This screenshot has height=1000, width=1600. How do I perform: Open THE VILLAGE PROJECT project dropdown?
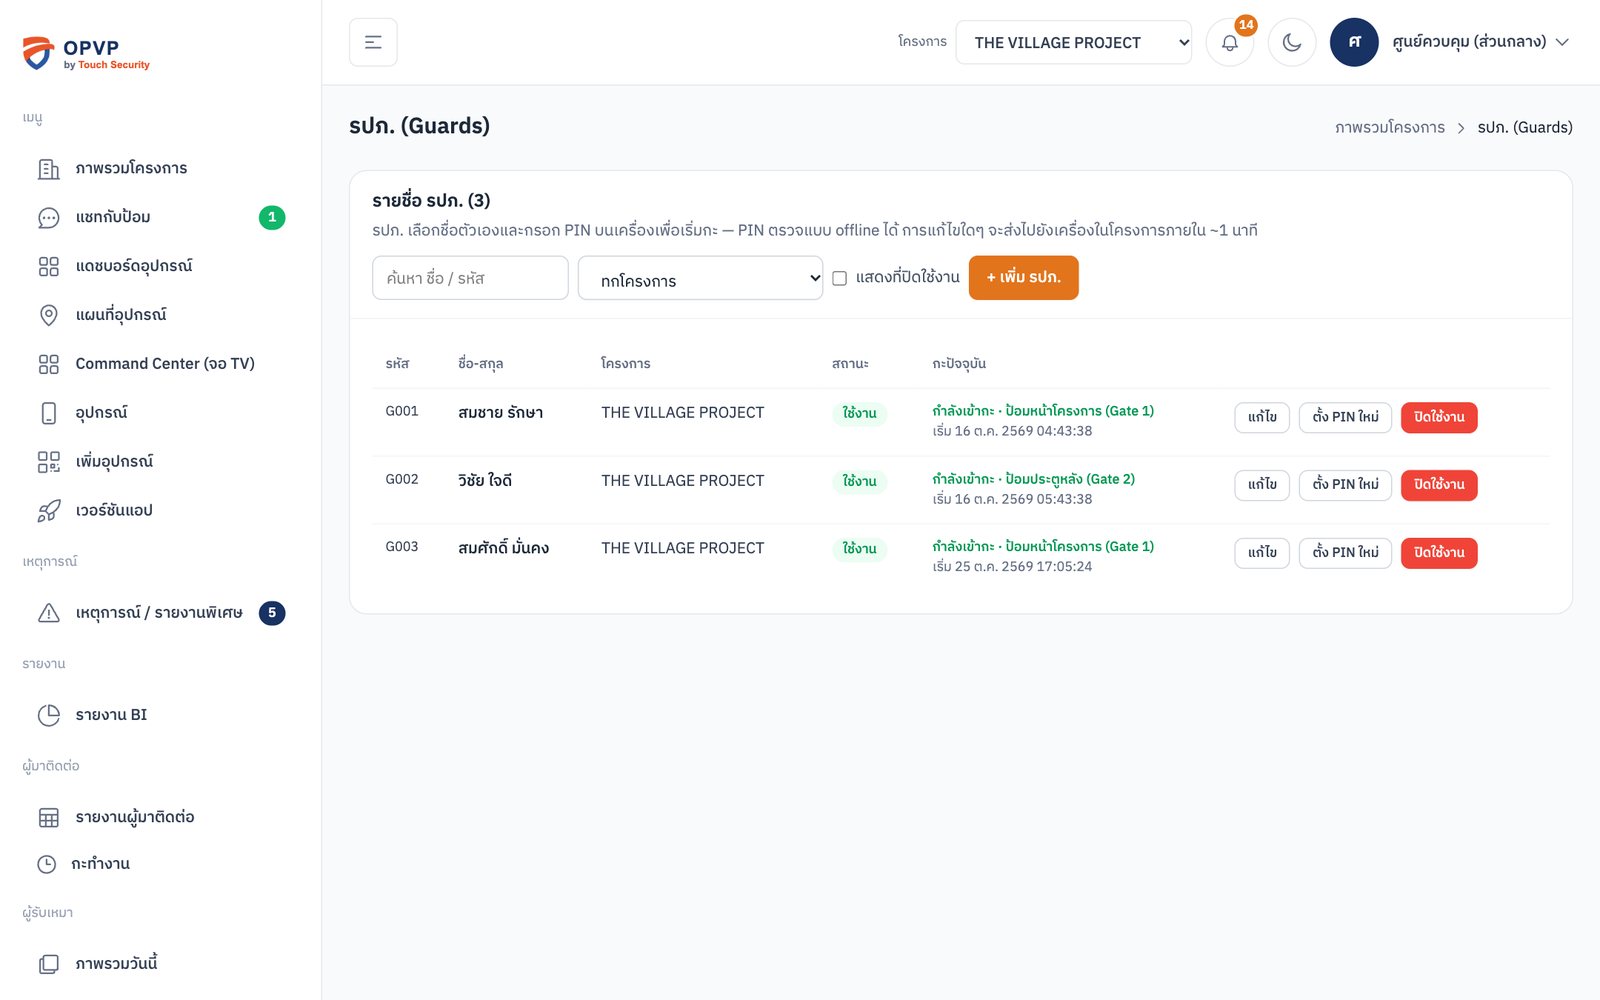coord(1073,42)
